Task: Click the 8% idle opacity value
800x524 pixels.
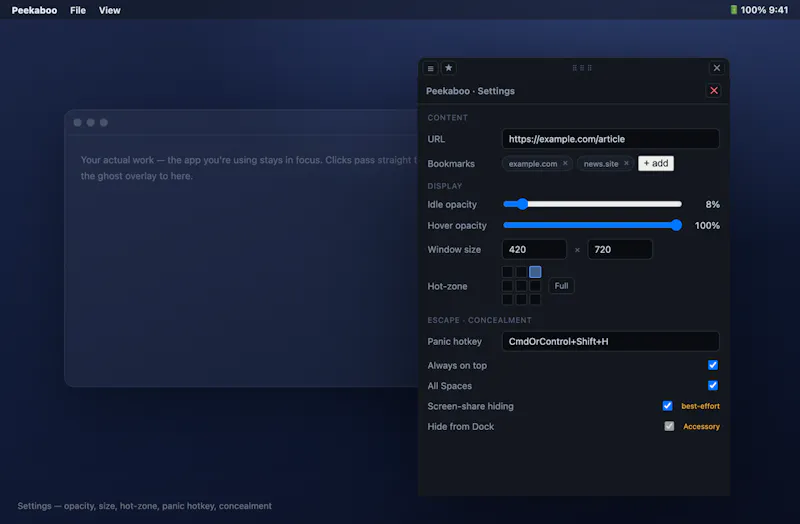Action: pyautogui.click(x=713, y=205)
